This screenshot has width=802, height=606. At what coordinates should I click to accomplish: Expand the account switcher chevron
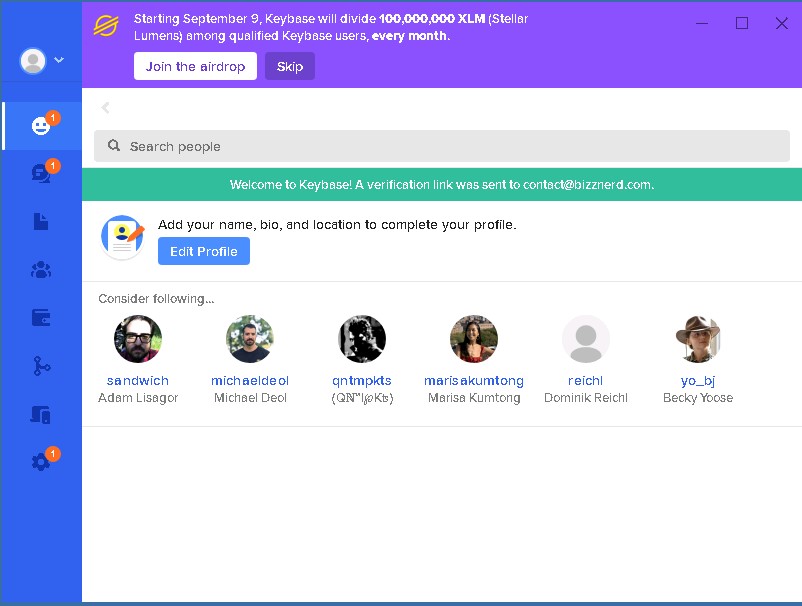pos(59,60)
